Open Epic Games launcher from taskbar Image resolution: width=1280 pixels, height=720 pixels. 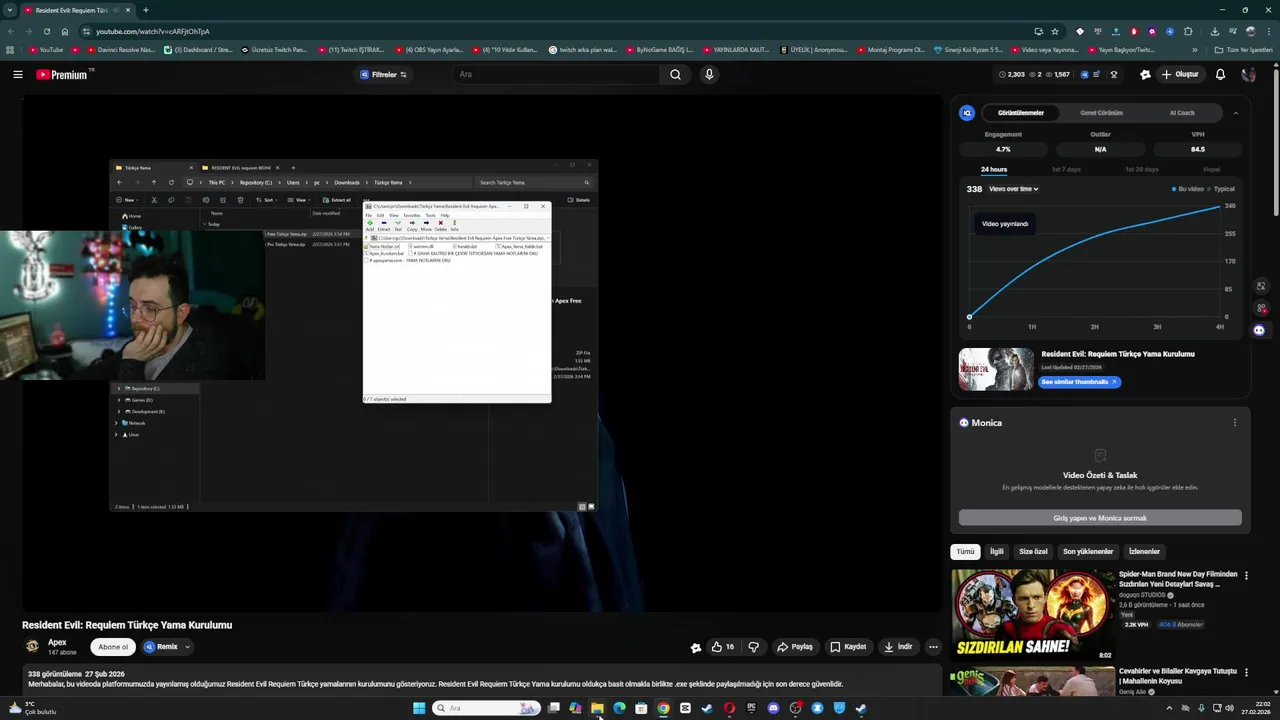(751, 708)
